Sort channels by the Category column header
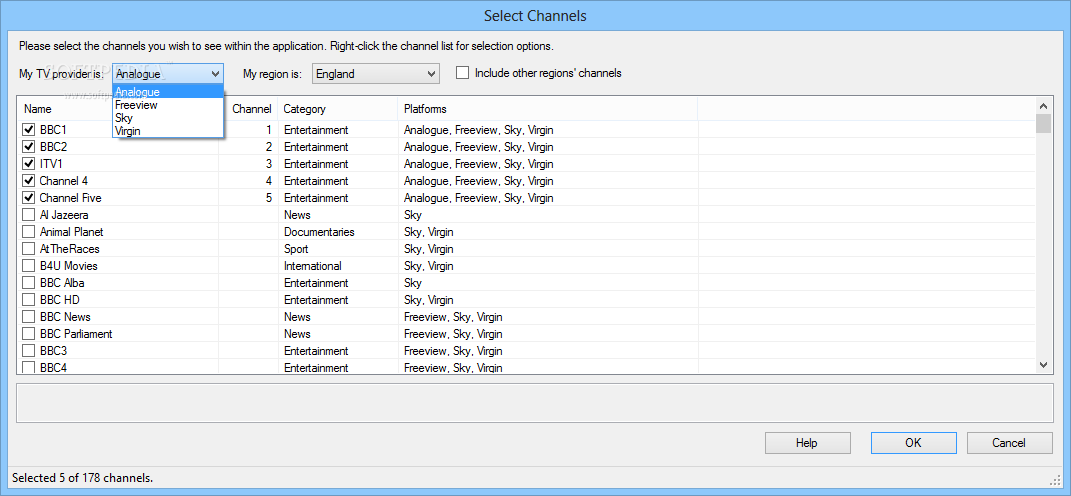The width and height of the screenshot is (1071, 496). click(338, 109)
